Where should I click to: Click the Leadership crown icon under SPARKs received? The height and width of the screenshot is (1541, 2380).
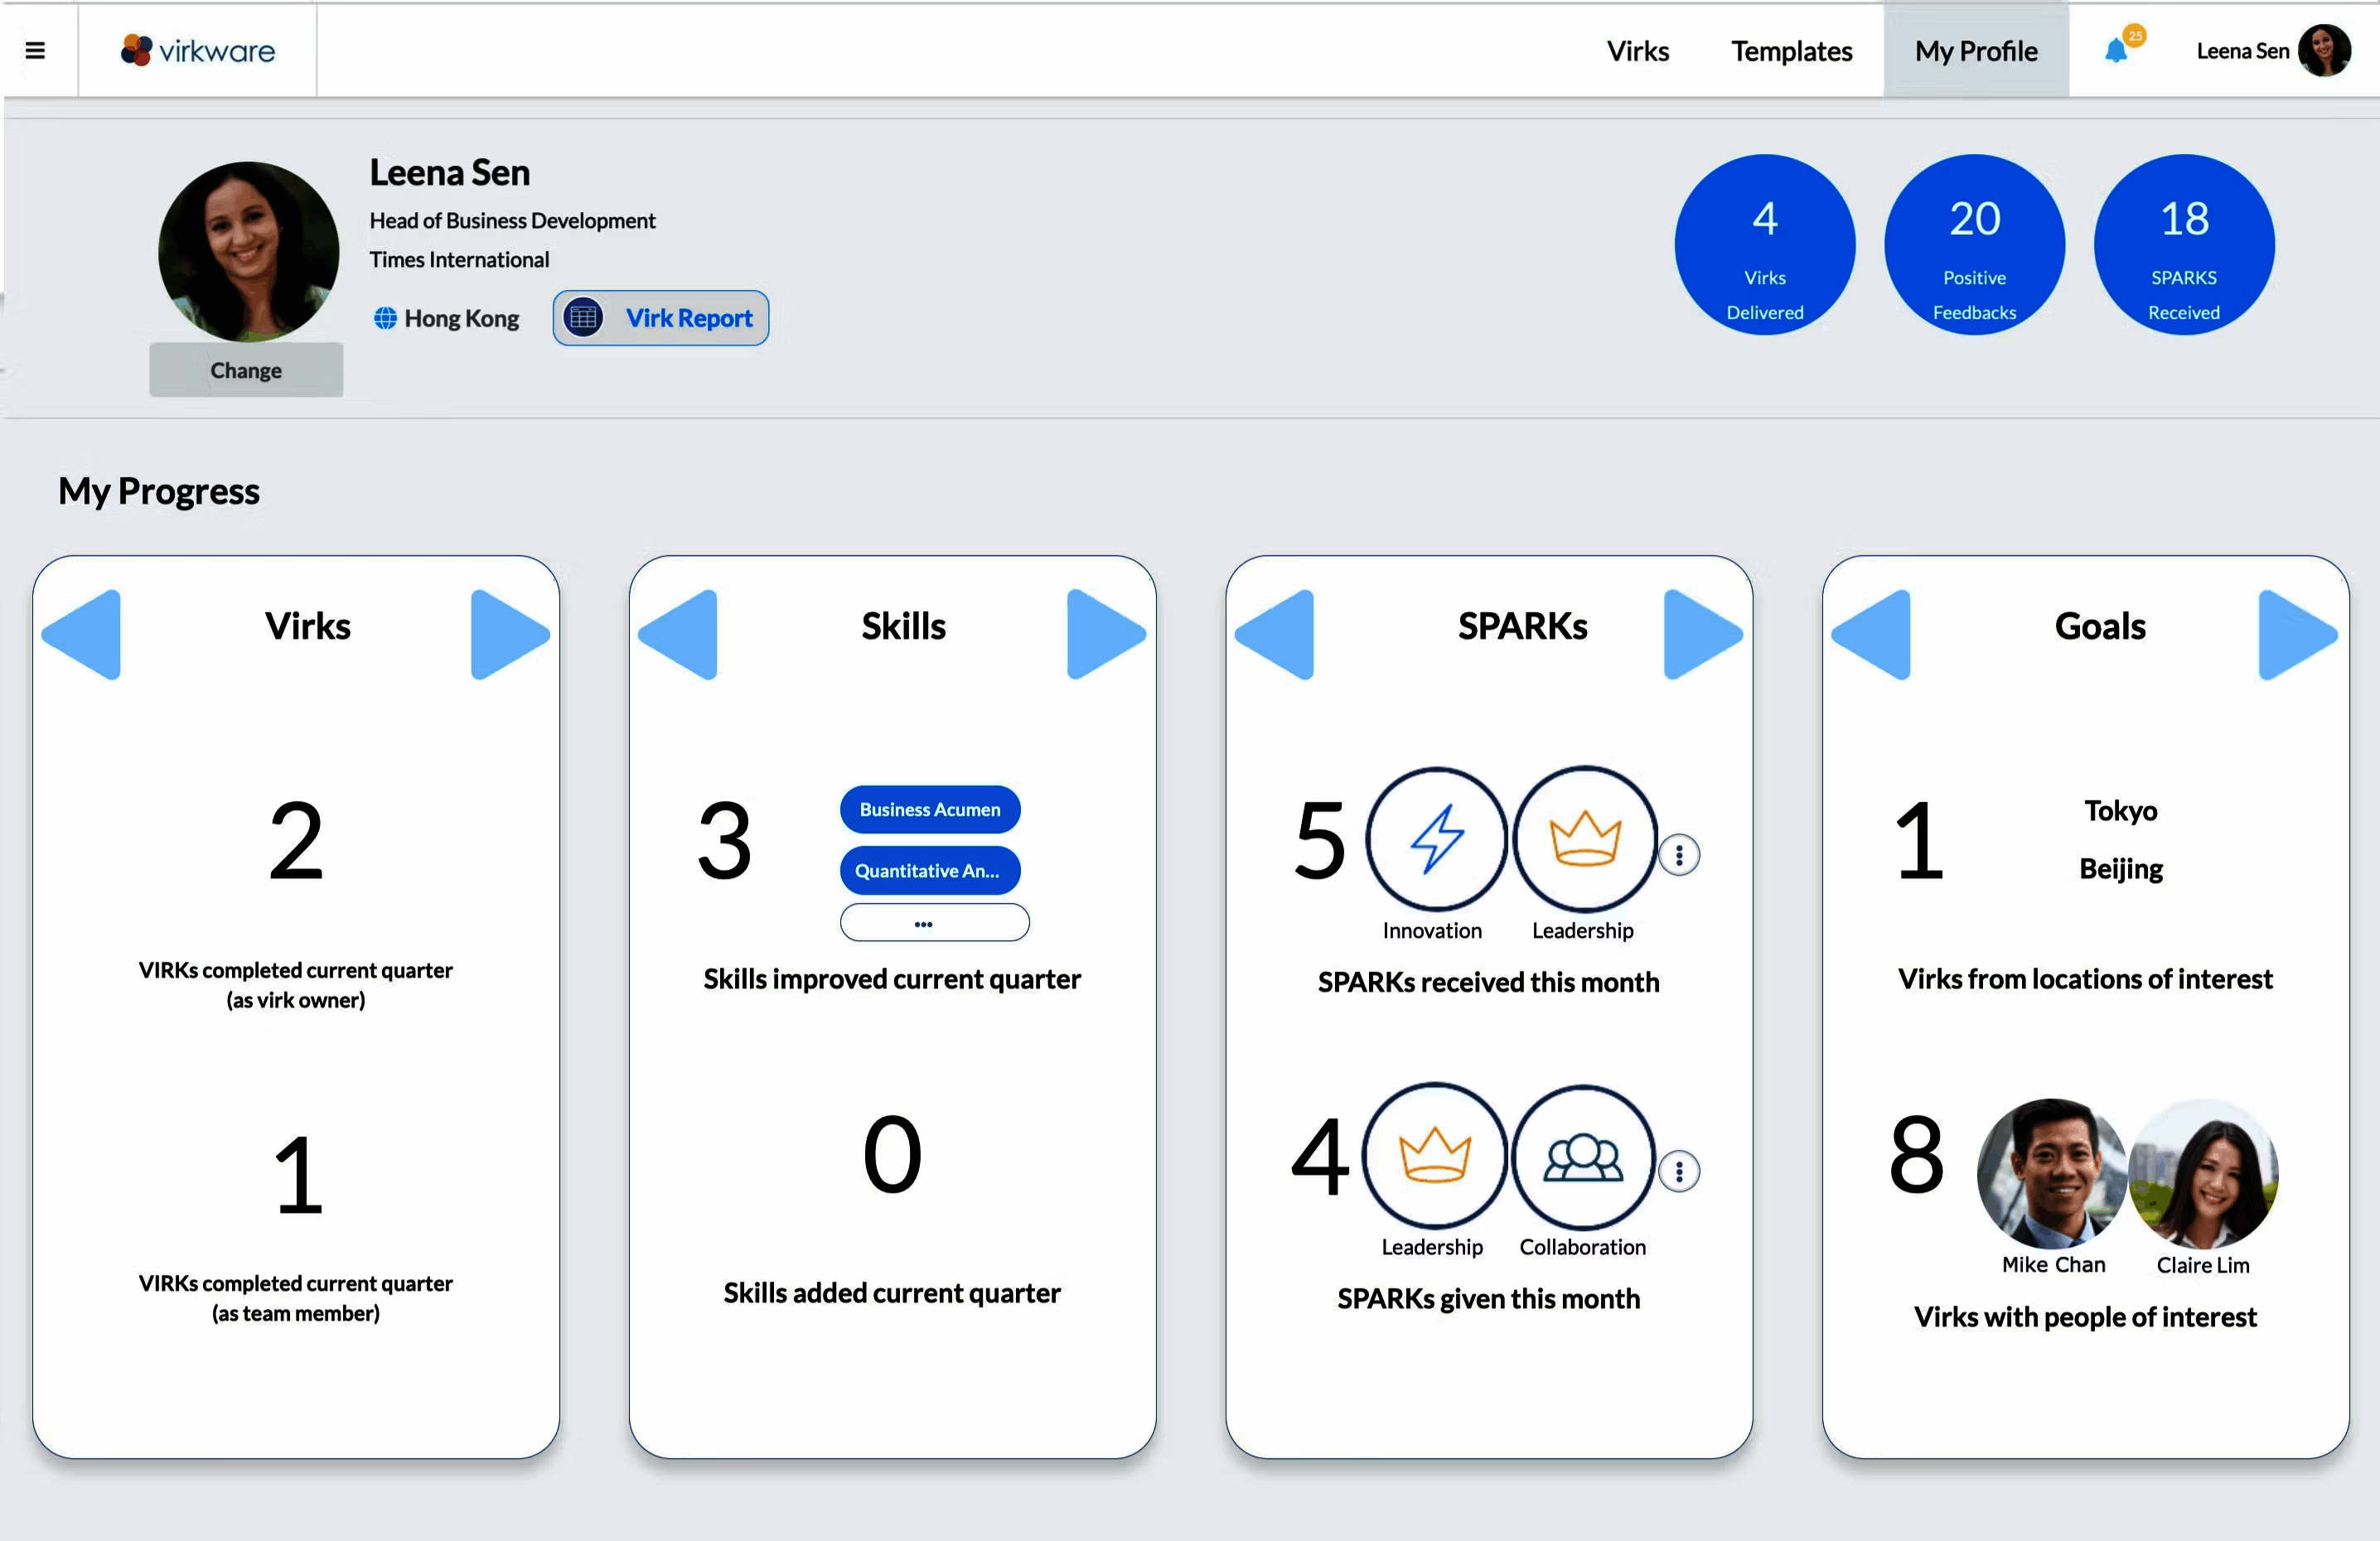tap(1584, 838)
